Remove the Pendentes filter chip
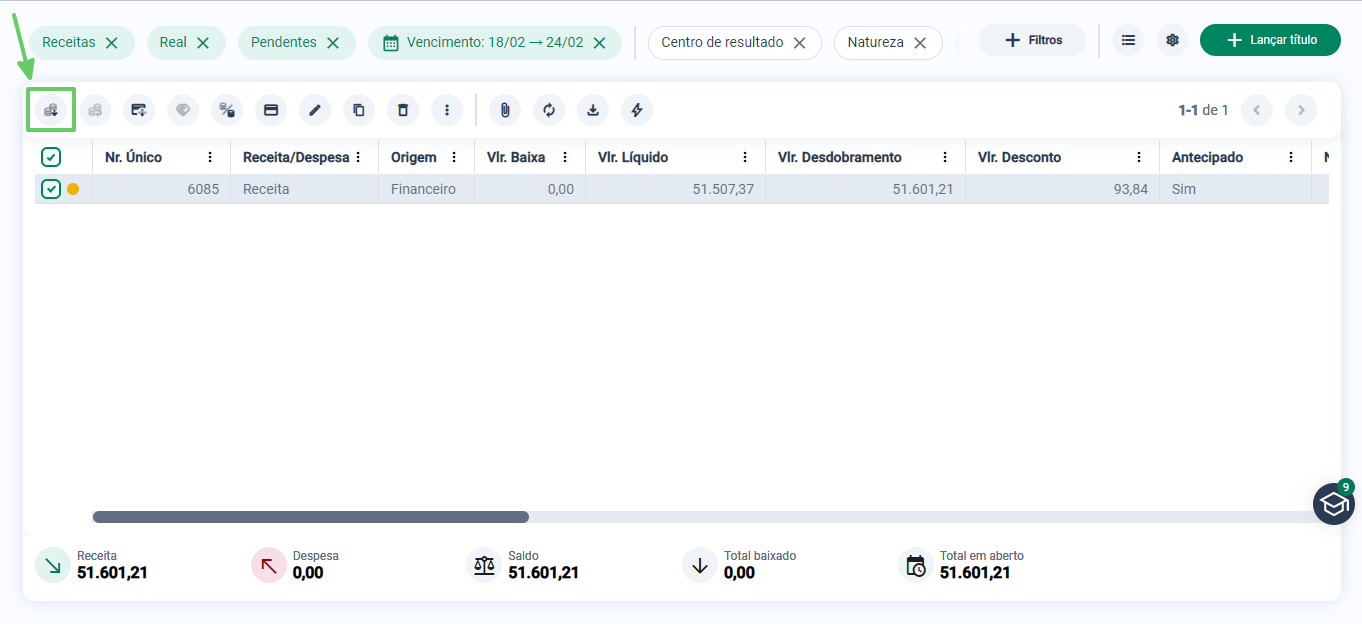 [x=333, y=43]
